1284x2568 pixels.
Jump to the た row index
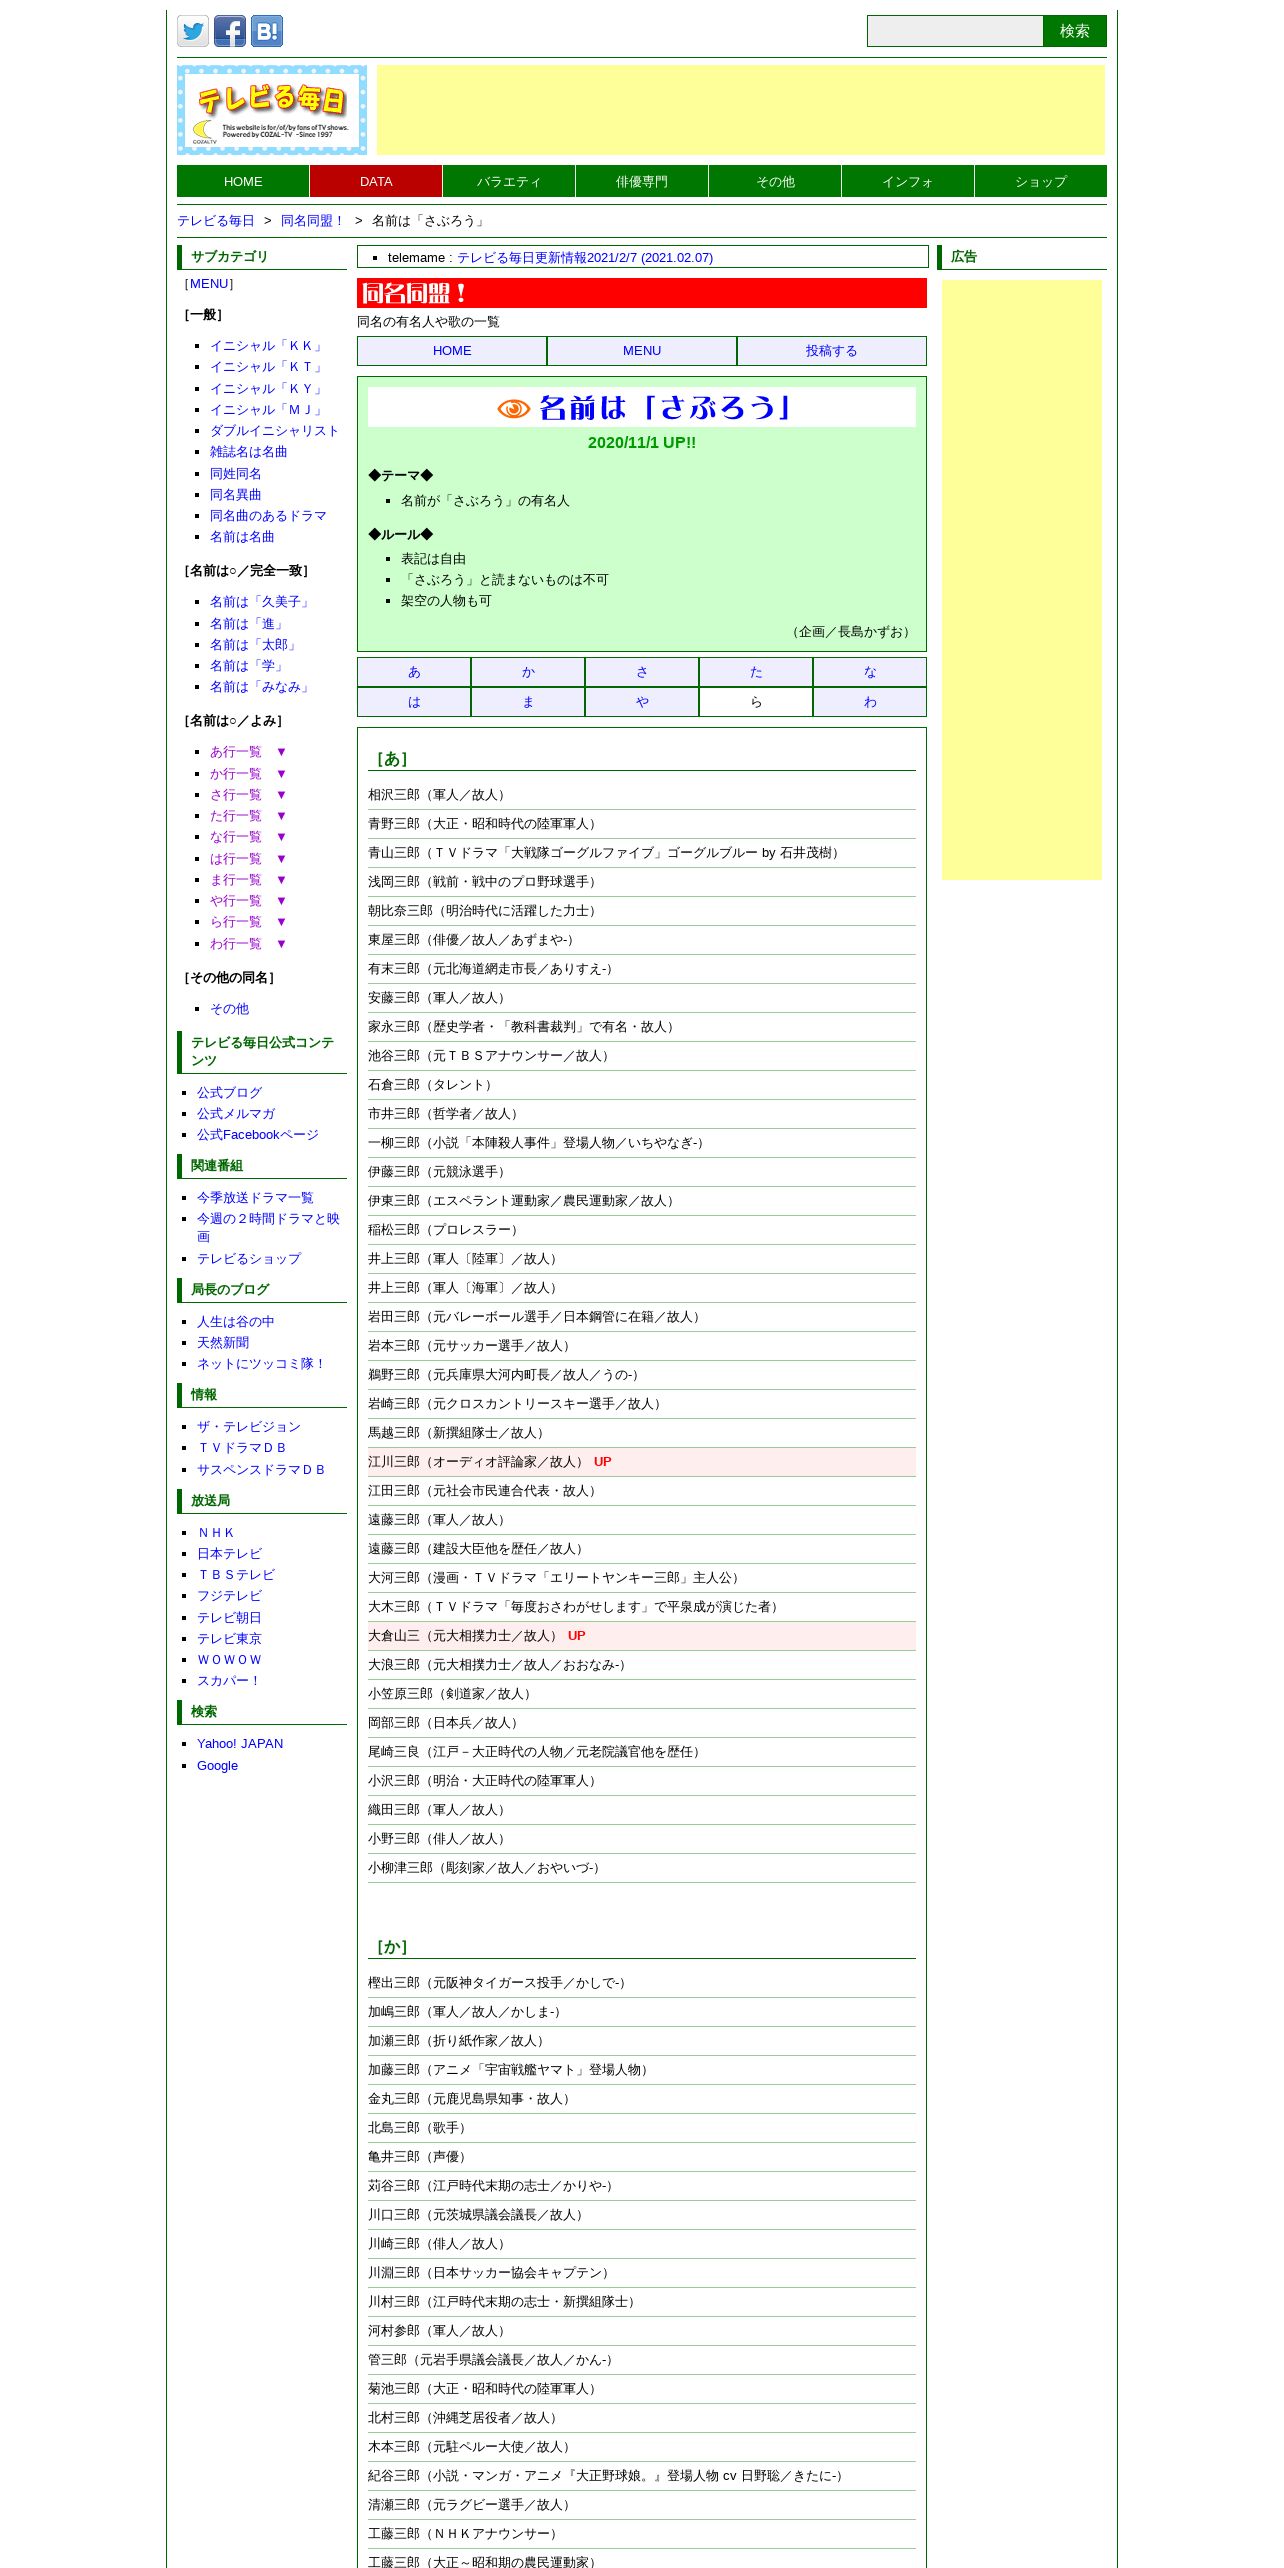[x=756, y=672]
